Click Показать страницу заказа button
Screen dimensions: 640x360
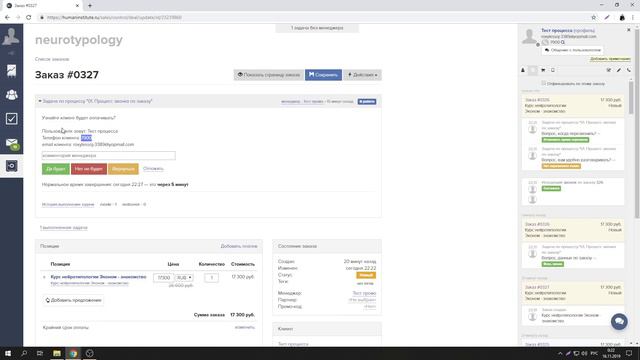coord(269,75)
